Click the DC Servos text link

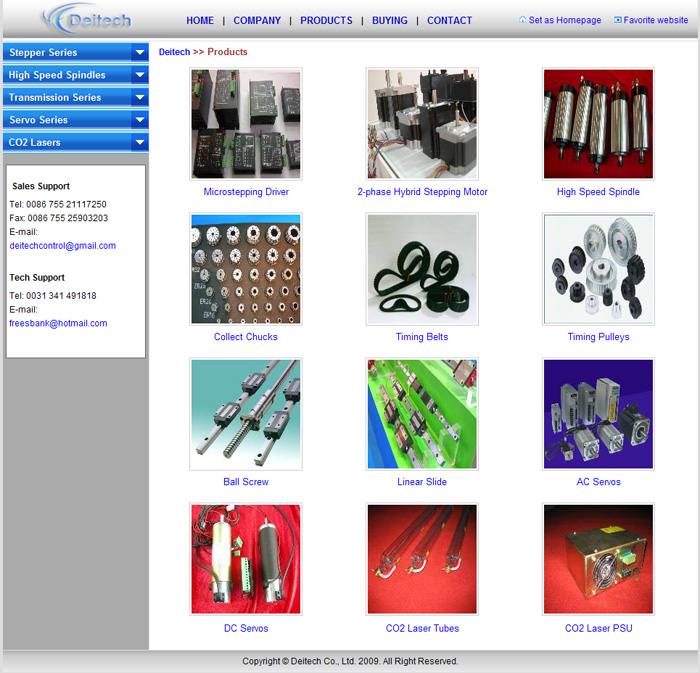246,628
